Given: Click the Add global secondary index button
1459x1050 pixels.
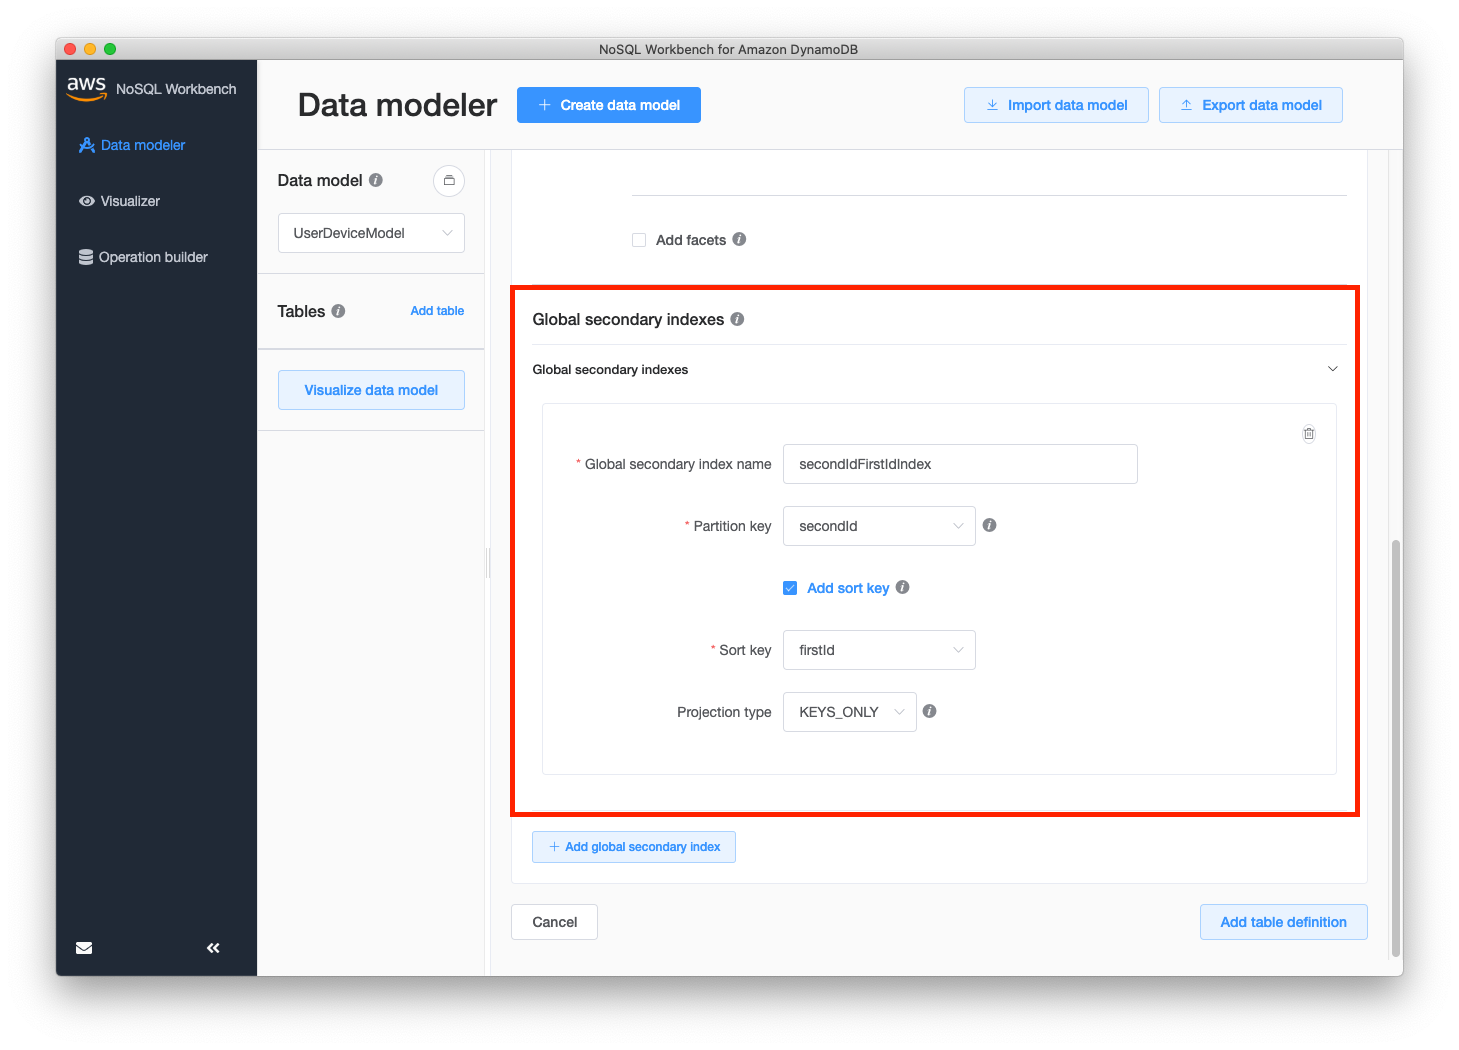Looking at the screenshot, I should [633, 846].
